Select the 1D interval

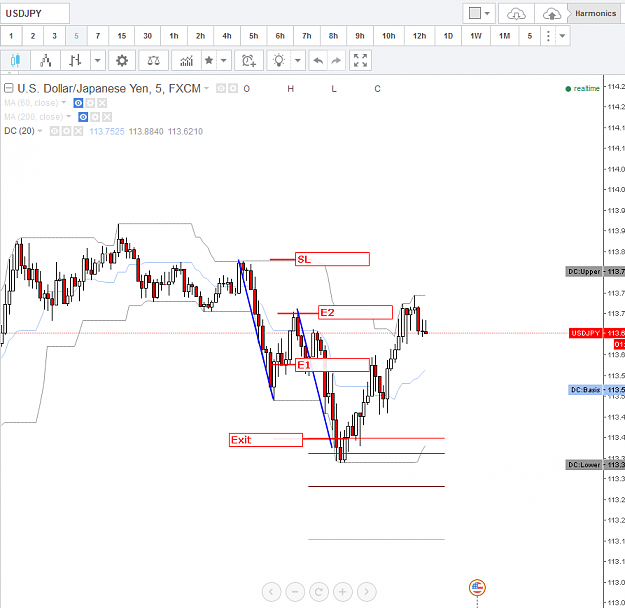[448, 36]
